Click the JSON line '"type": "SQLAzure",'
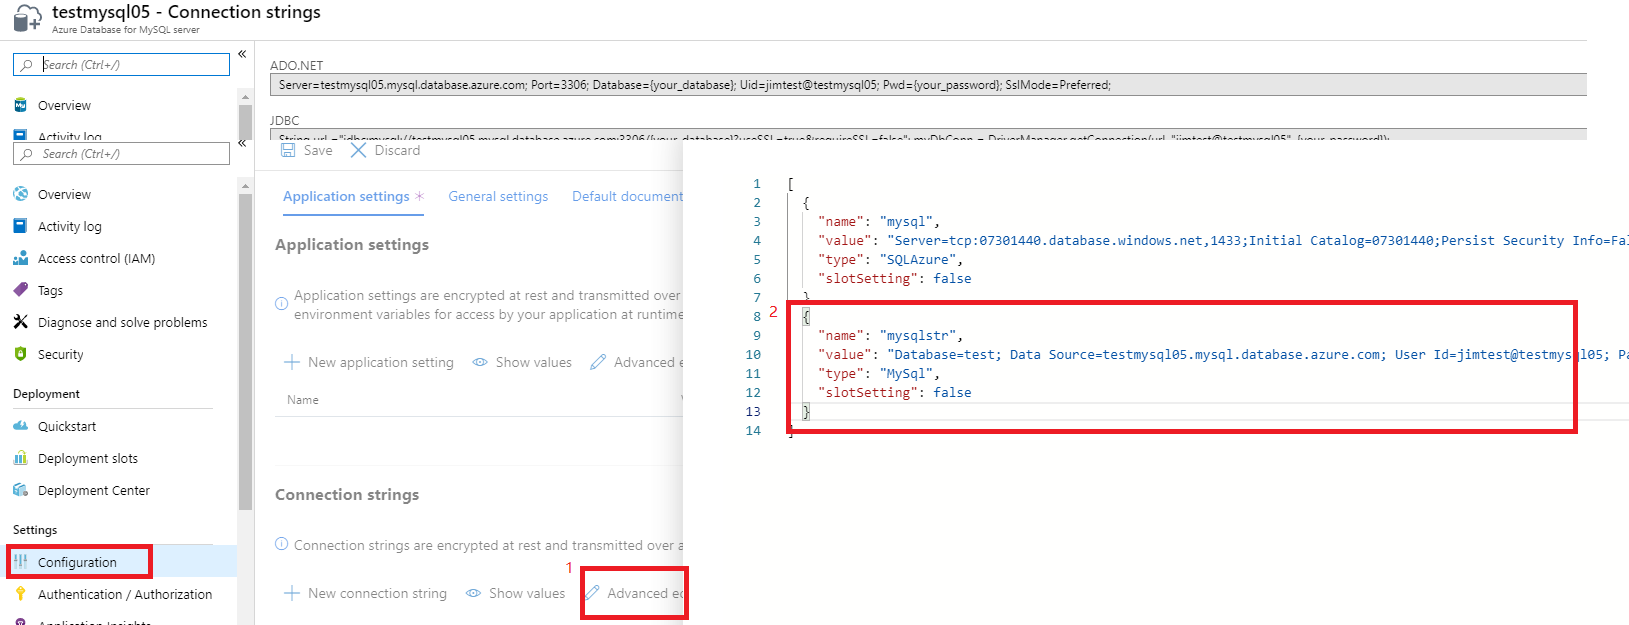The image size is (1629, 625). [x=891, y=260]
